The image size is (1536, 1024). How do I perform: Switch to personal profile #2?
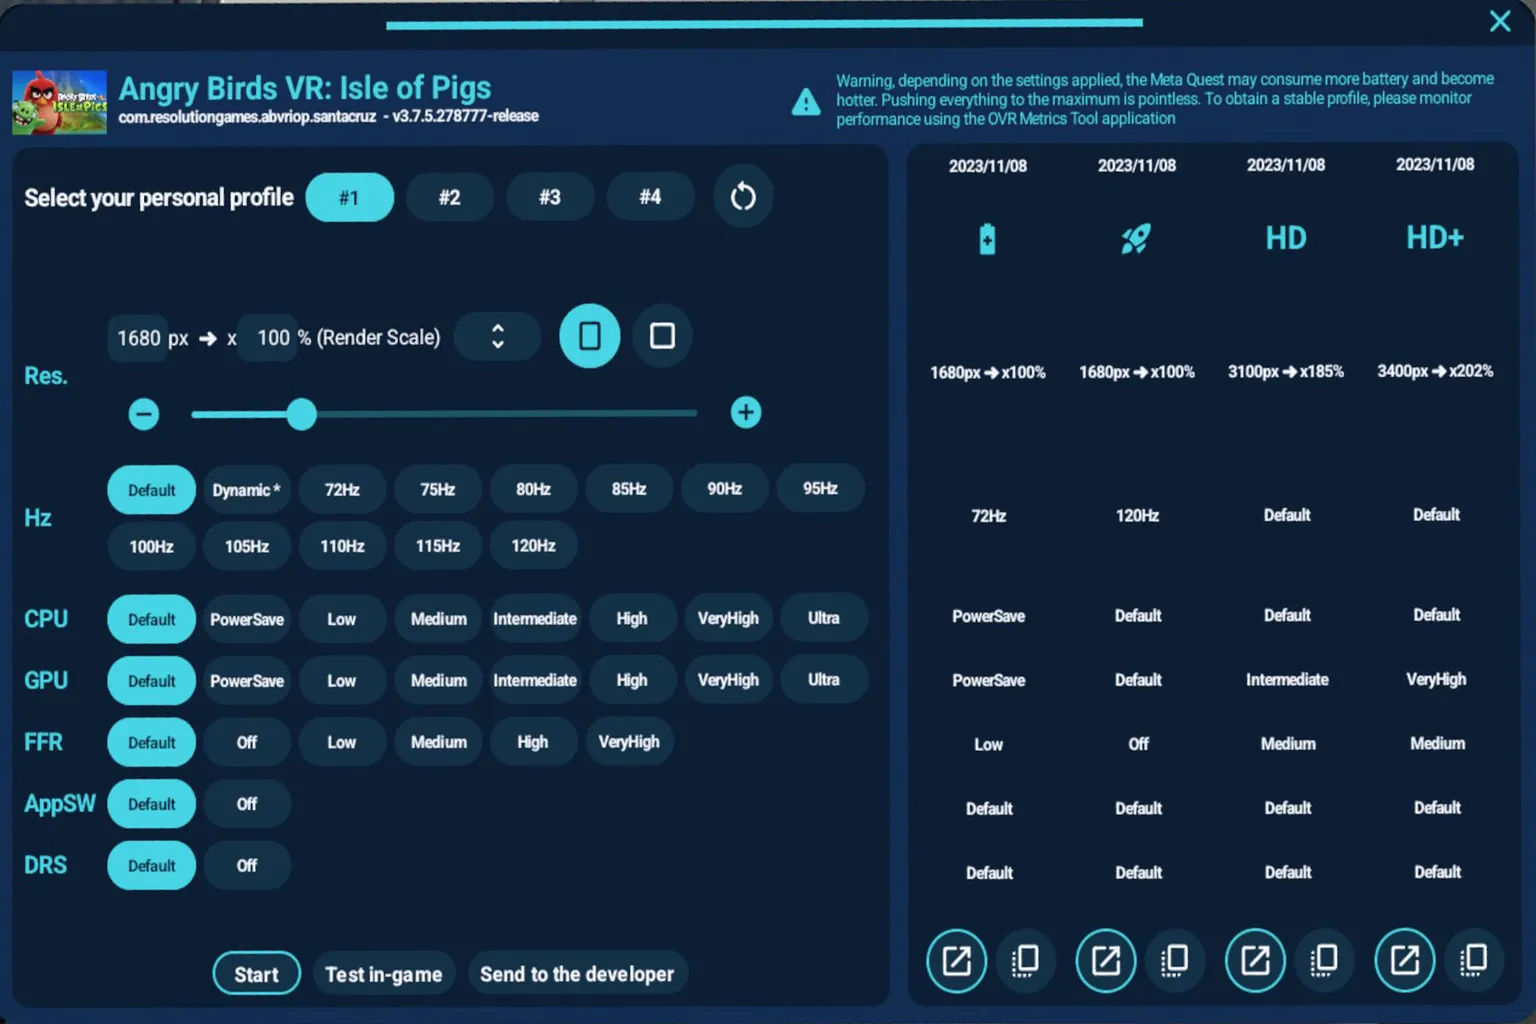click(x=450, y=196)
